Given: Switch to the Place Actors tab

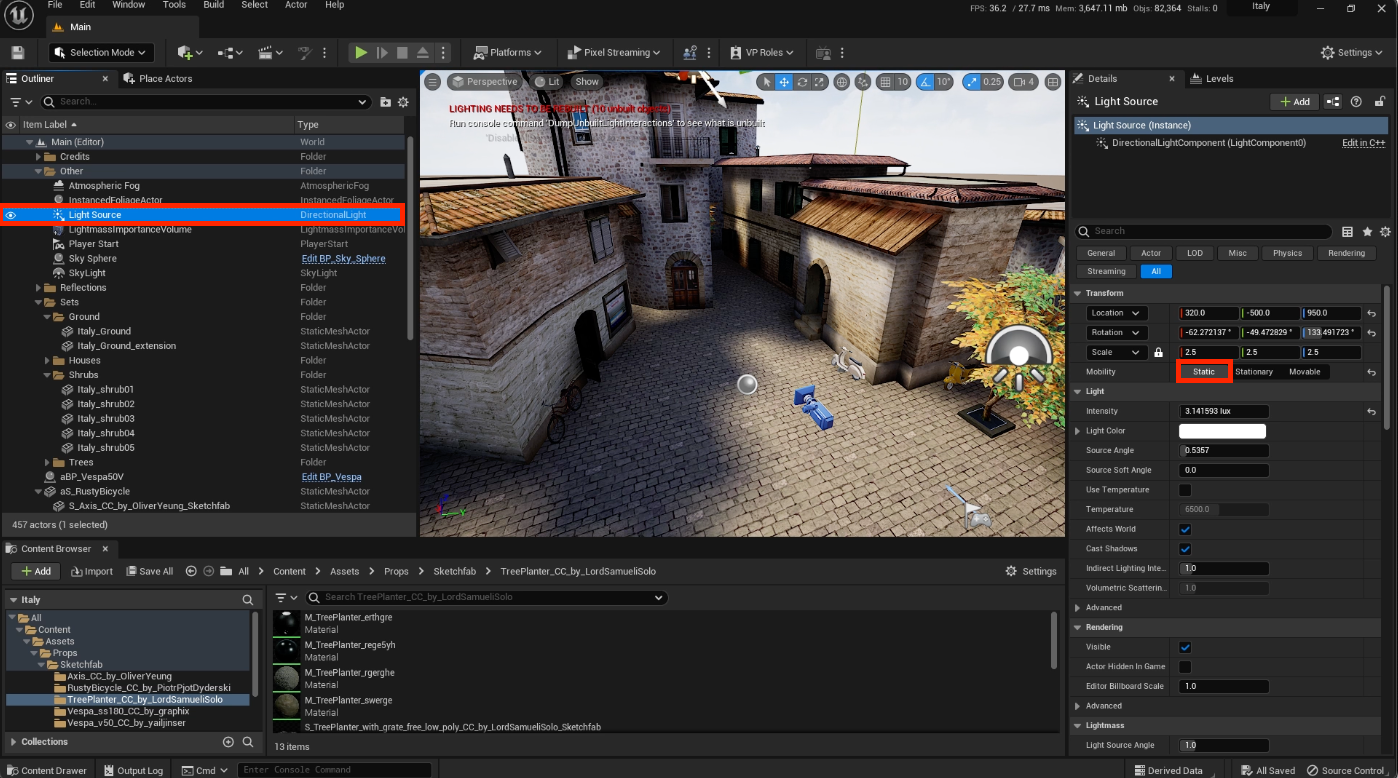Looking at the screenshot, I should point(159,79).
